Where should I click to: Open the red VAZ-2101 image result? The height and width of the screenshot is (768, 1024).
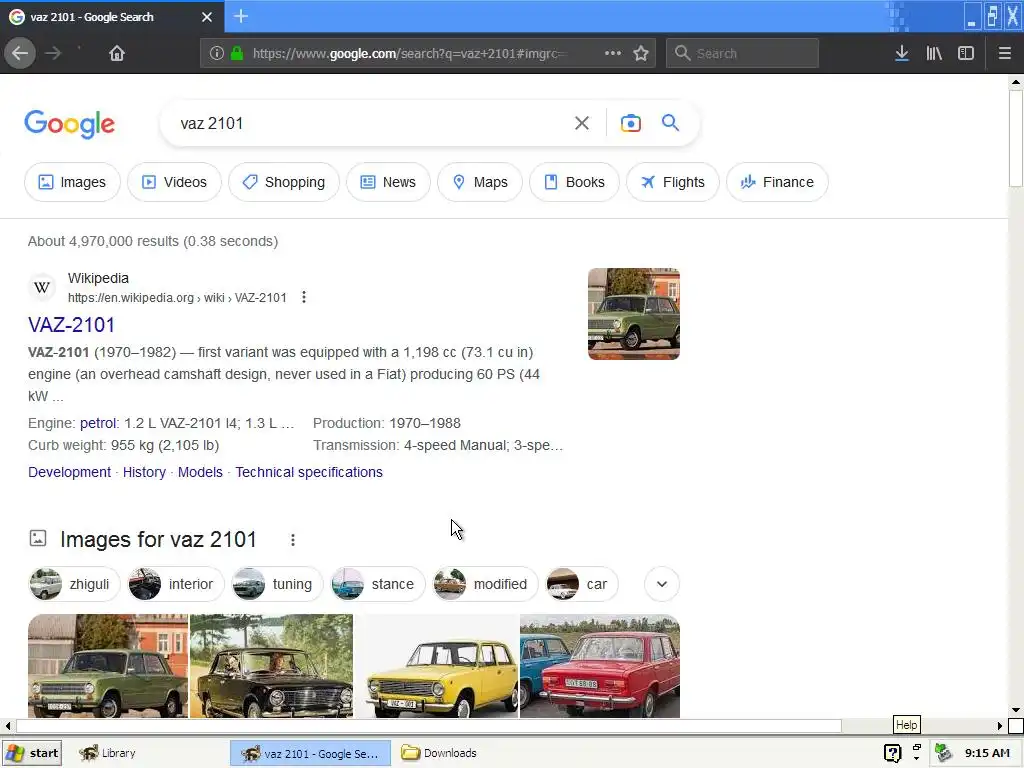click(600, 666)
